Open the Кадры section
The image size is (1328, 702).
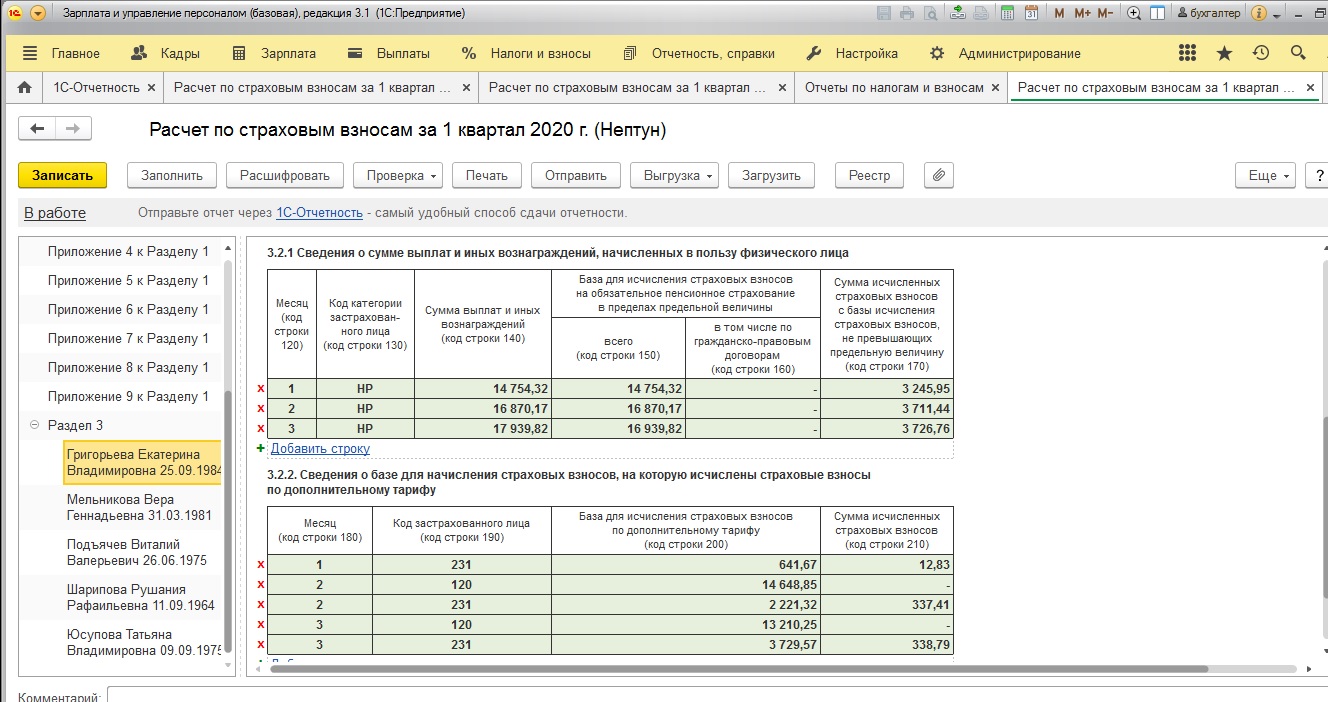(x=166, y=53)
